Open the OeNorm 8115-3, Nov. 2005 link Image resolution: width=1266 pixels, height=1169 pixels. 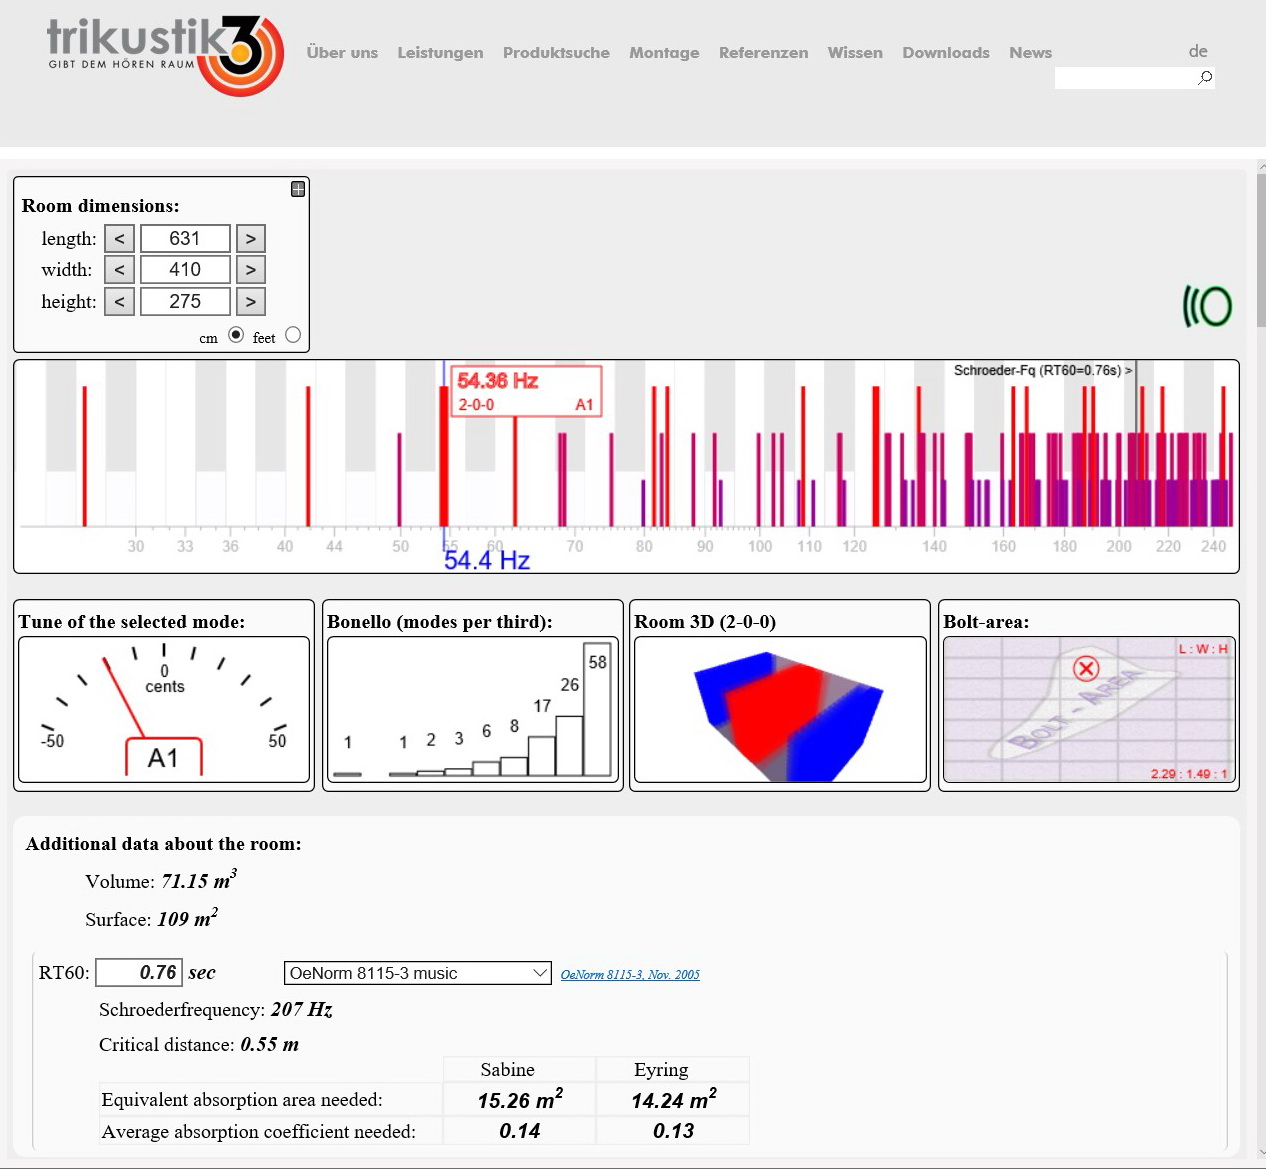630,975
